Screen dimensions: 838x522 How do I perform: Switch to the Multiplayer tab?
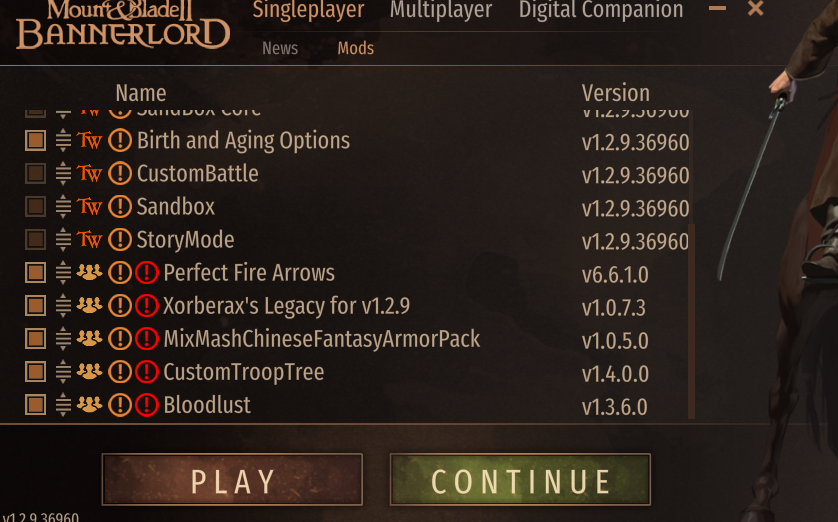coord(441,10)
